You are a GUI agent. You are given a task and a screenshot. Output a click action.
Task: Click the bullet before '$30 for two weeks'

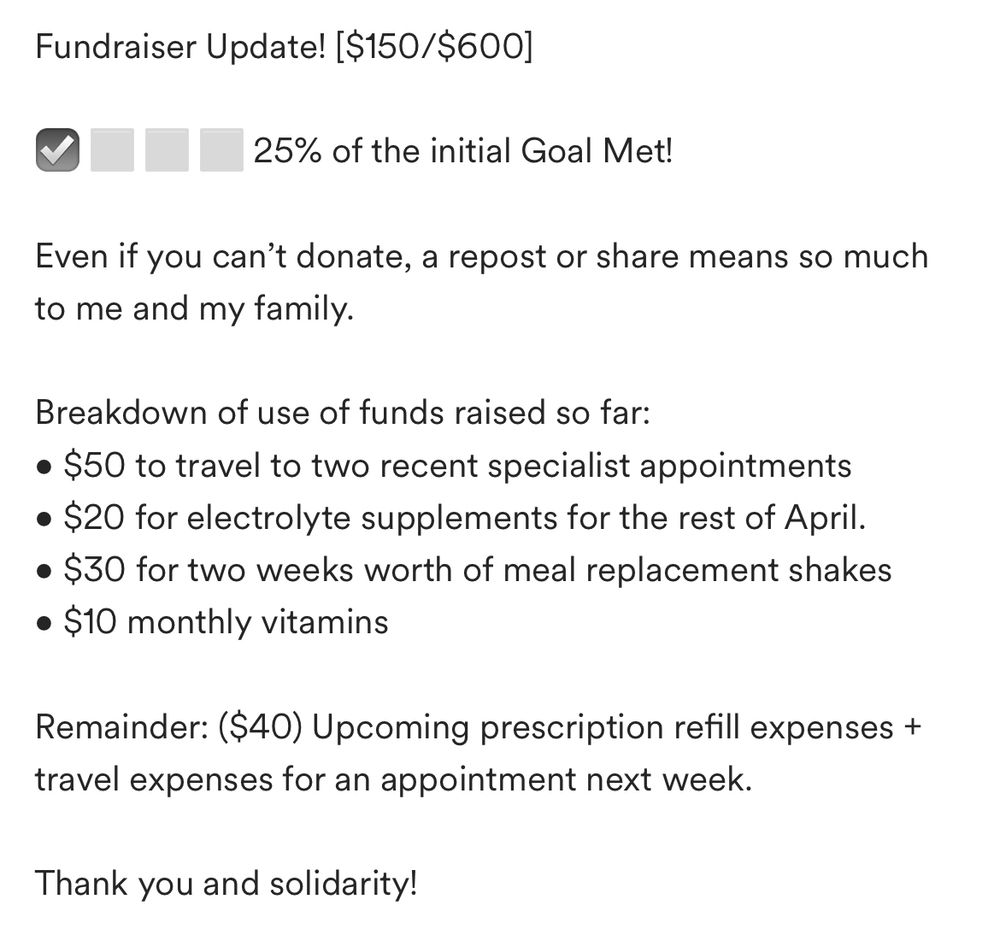44,571
